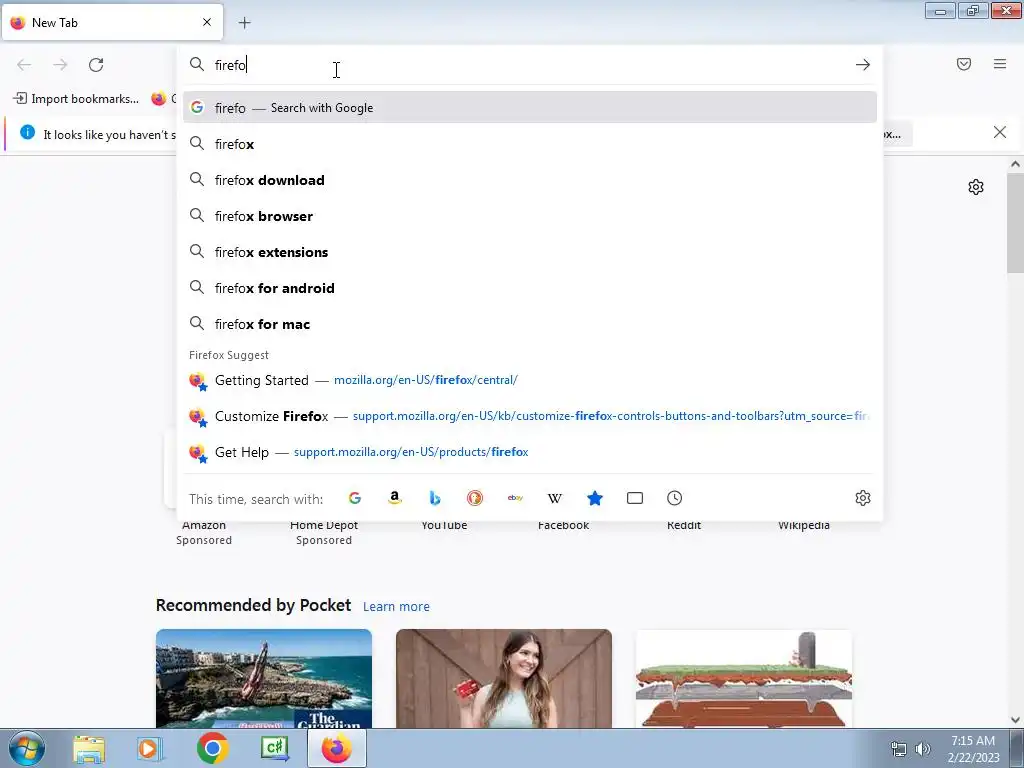The width and height of the screenshot is (1024, 768).
Task: Search this time with DuckDuckGo icon
Action: (475, 498)
